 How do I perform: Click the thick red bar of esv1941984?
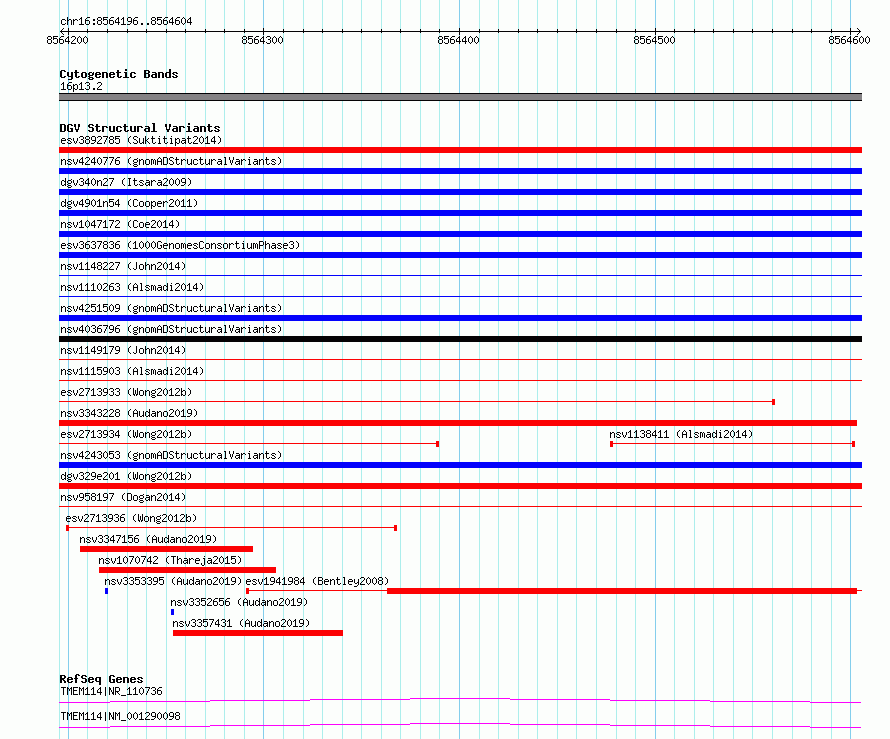pyautogui.click(x=622, y=591)
